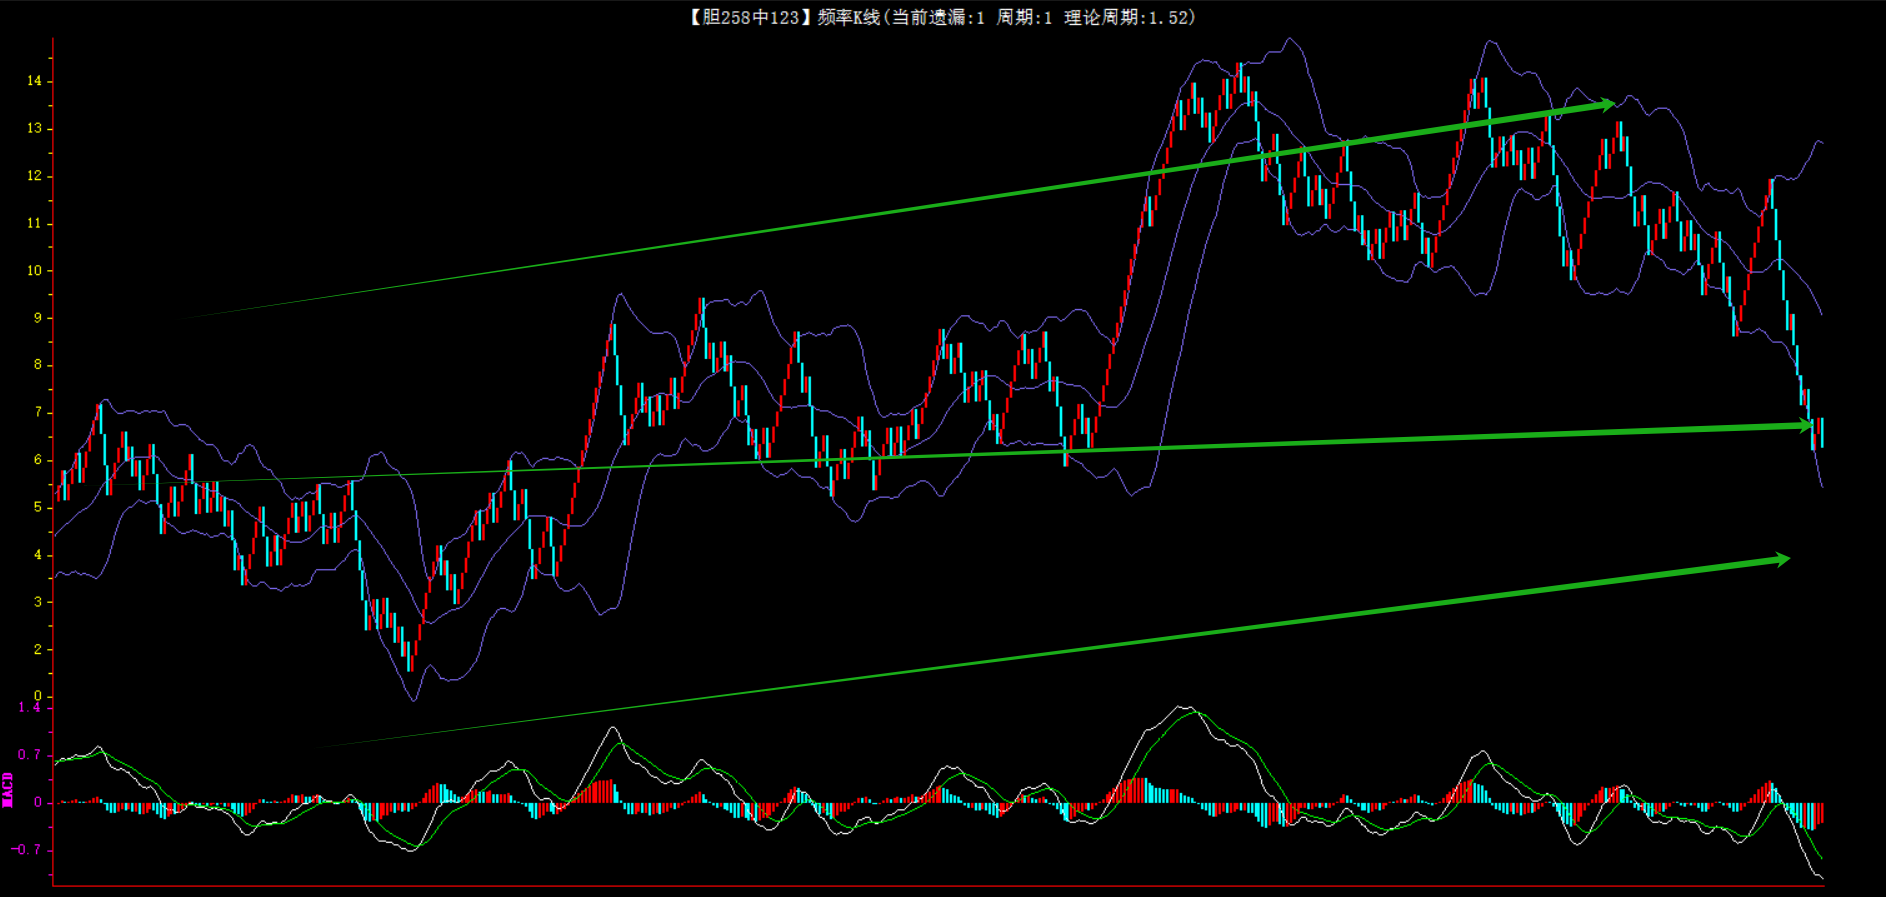Pick the yellow axis value 2

[38, 649]
